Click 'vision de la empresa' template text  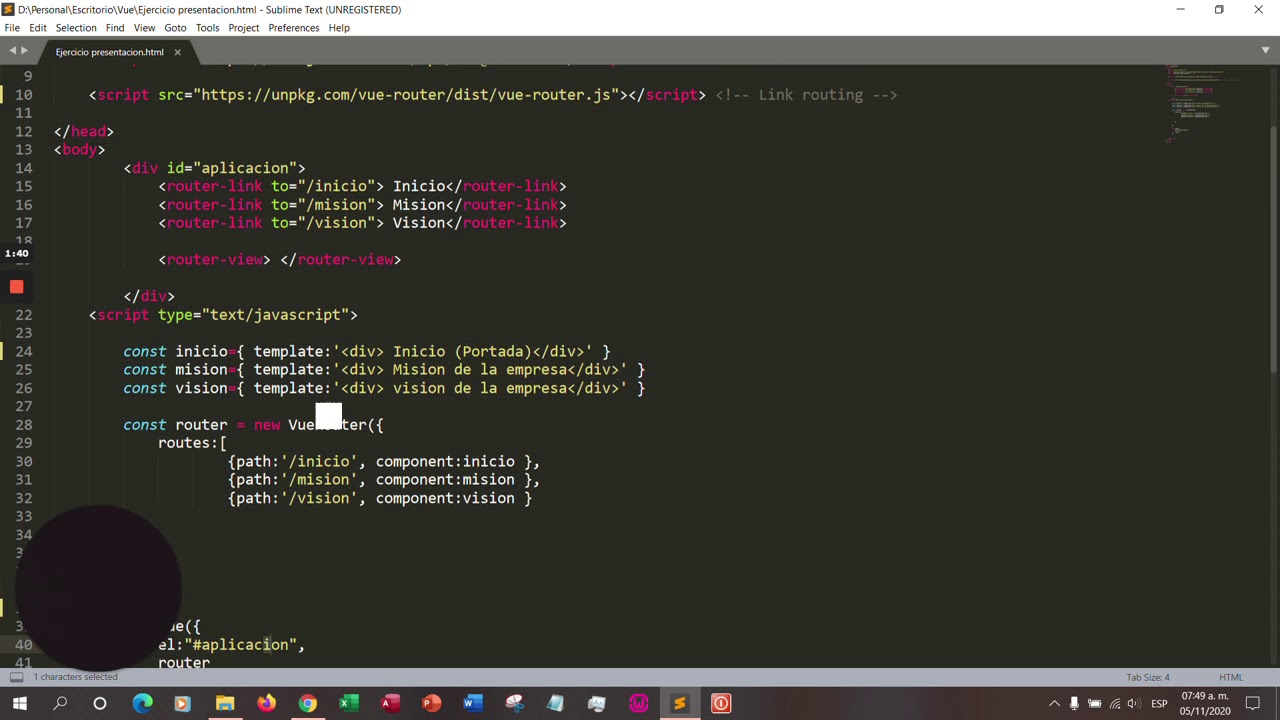click(x=479, y=388)
